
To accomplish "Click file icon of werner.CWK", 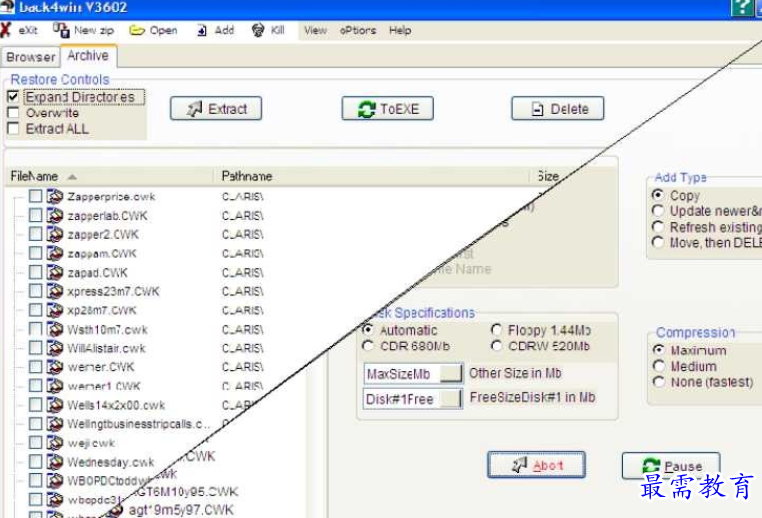I will click(55, 367).
